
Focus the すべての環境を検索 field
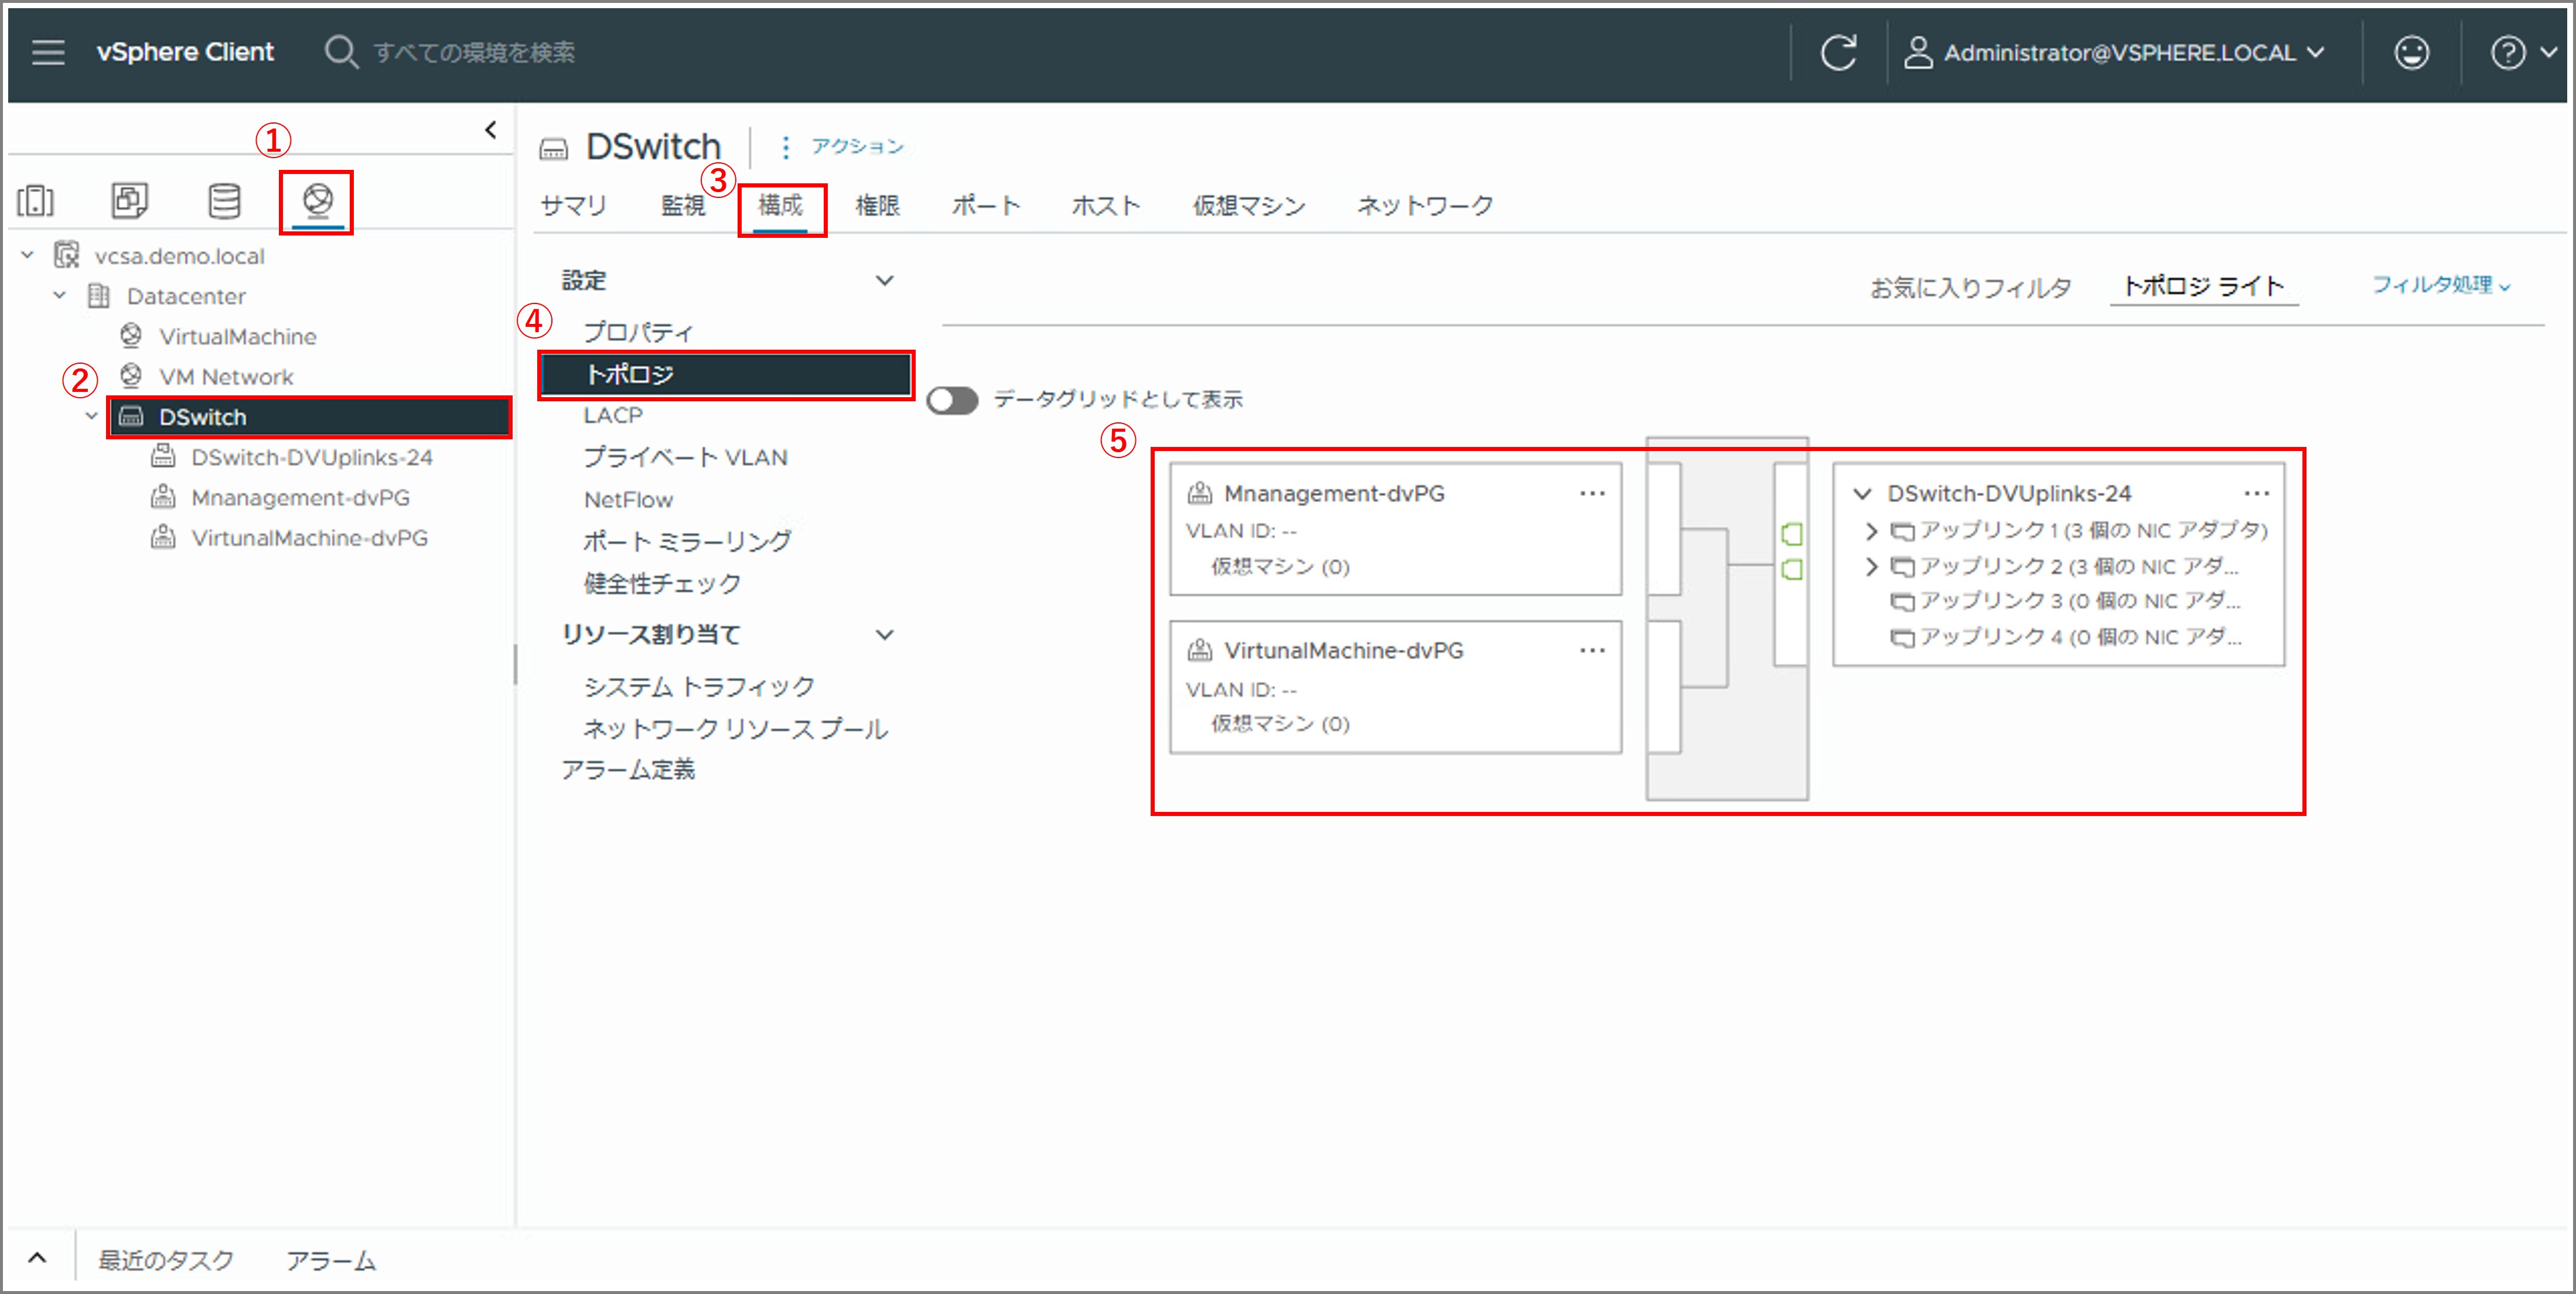click(474, 52)
